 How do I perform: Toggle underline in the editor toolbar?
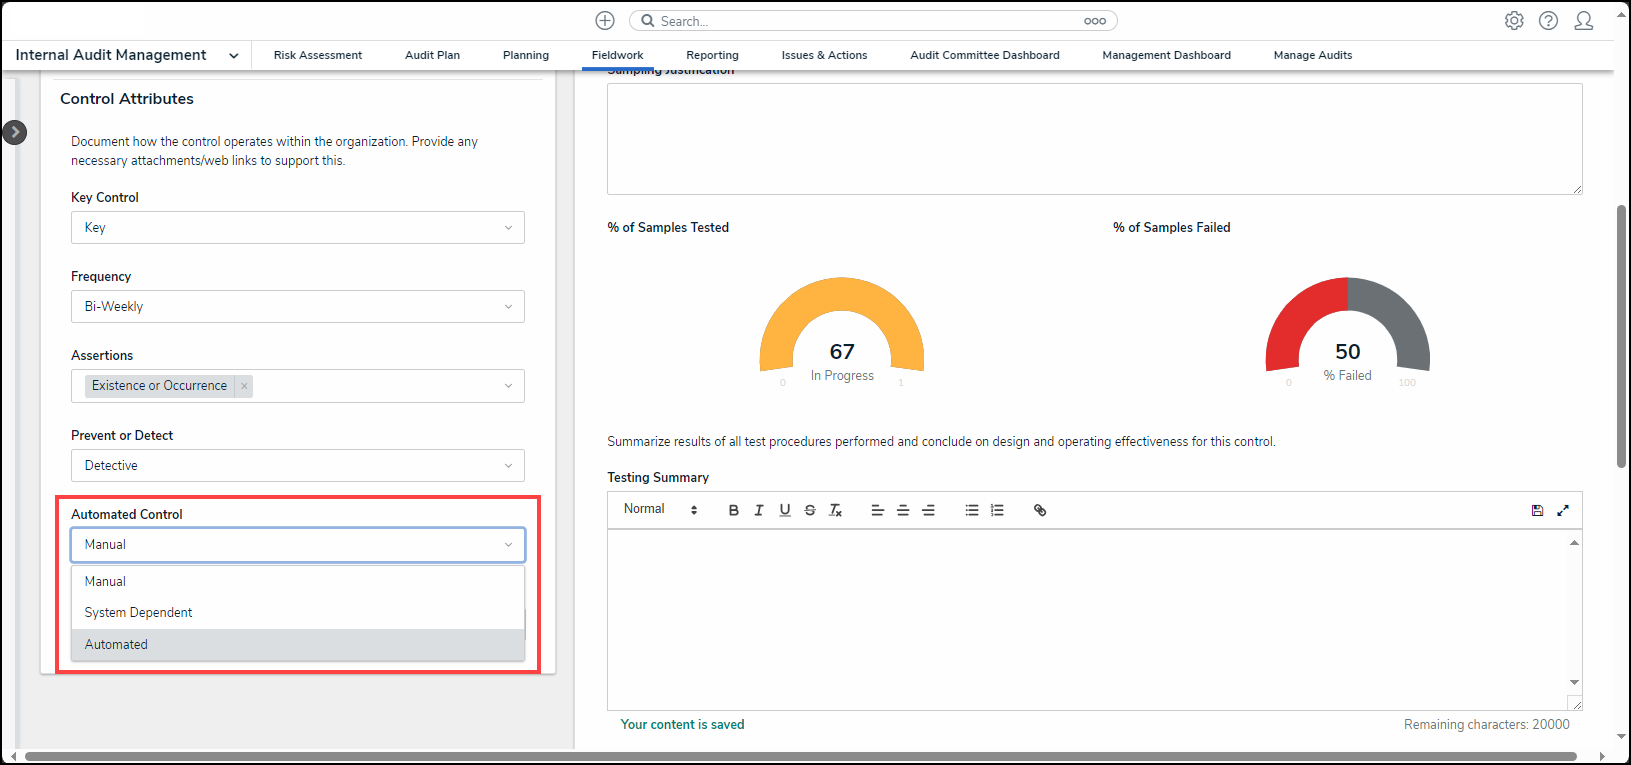pos(785,510)
